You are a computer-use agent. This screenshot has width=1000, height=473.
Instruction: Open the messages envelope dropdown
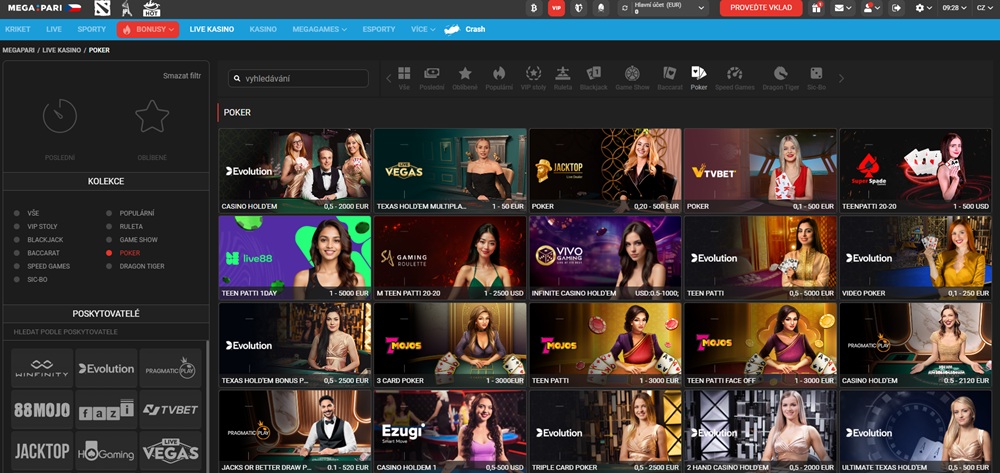(843, 8)
